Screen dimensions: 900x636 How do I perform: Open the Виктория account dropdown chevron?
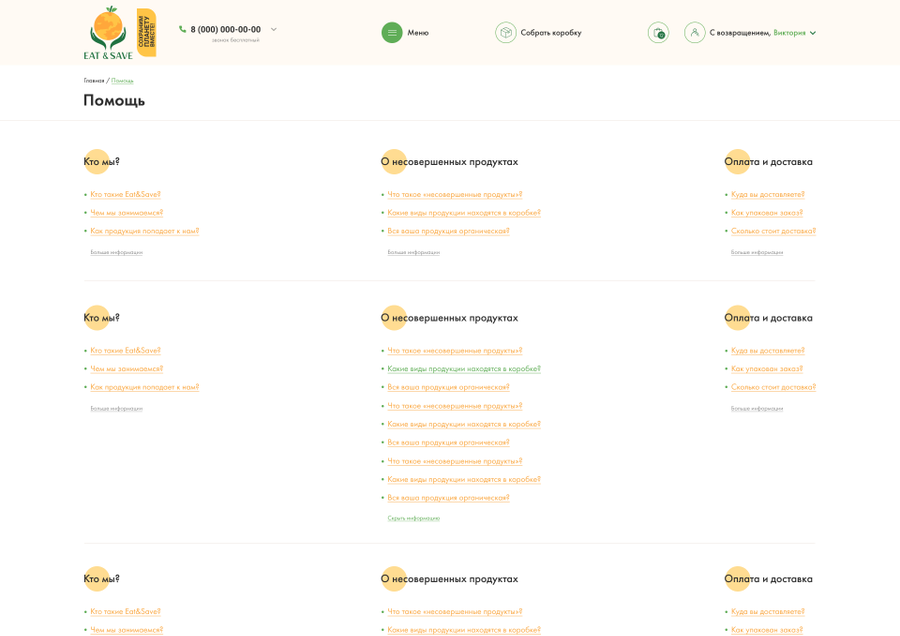pos(813,33)
